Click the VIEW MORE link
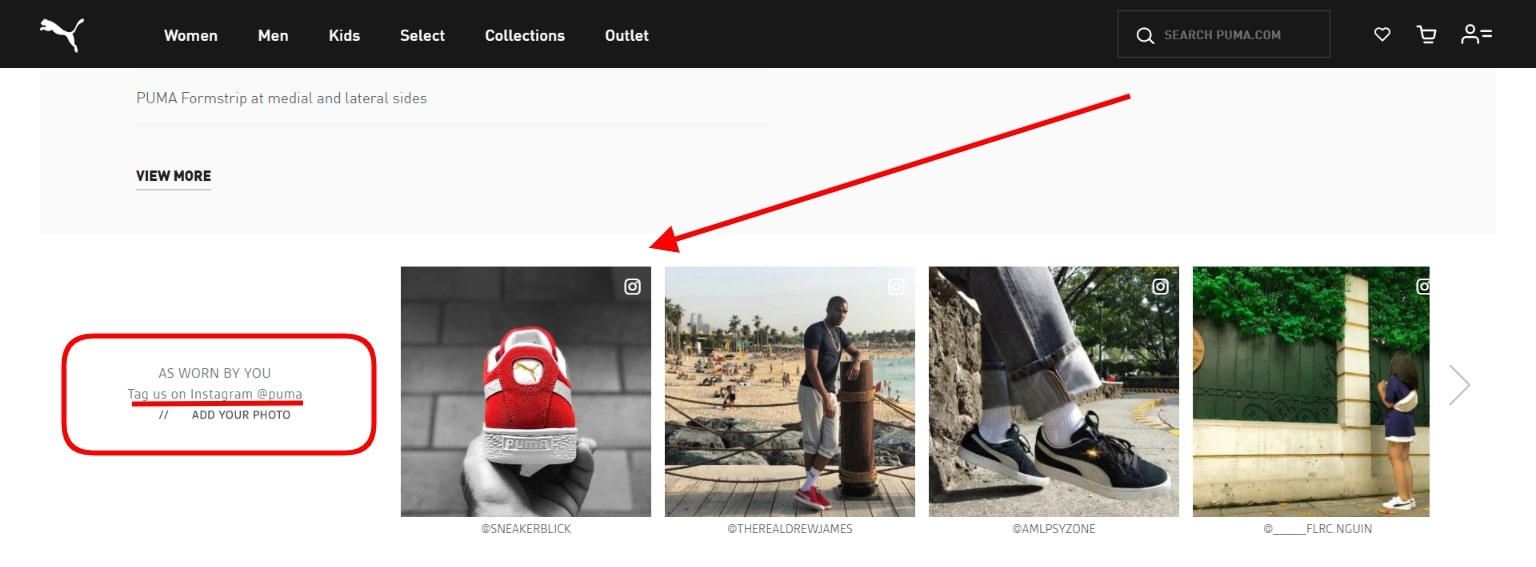Screen dimensions: 1536x567 click(x=174, y=176)
